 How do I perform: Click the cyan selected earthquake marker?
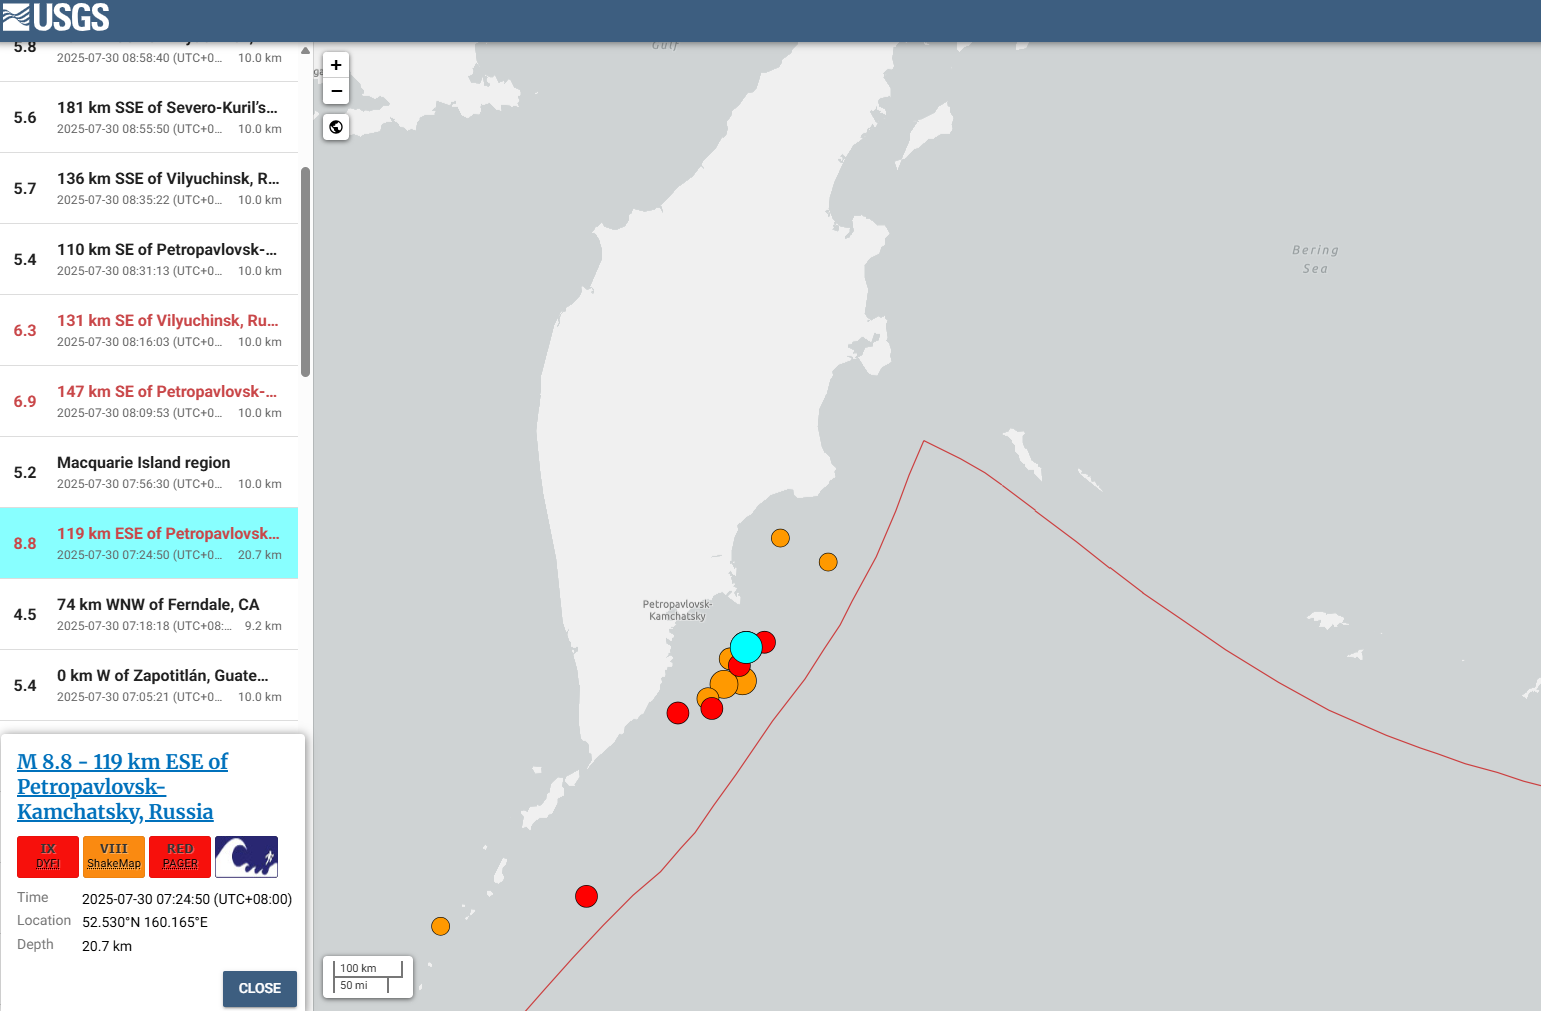click(x=746, y=647)
